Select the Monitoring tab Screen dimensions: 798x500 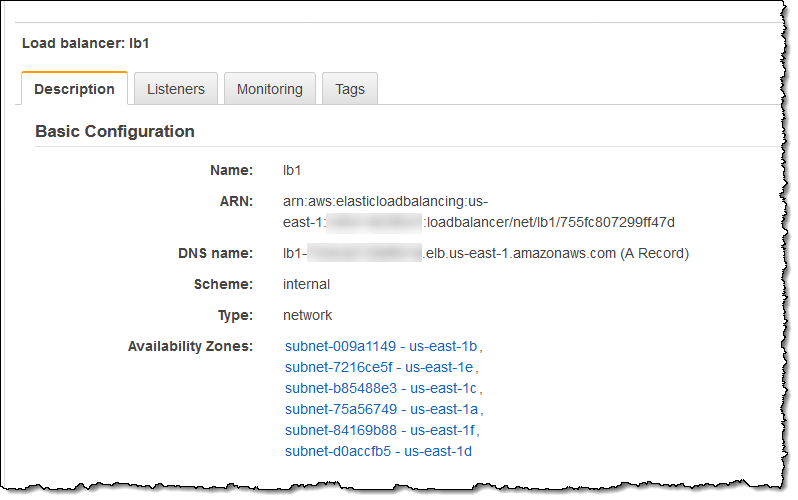[269, 89]
